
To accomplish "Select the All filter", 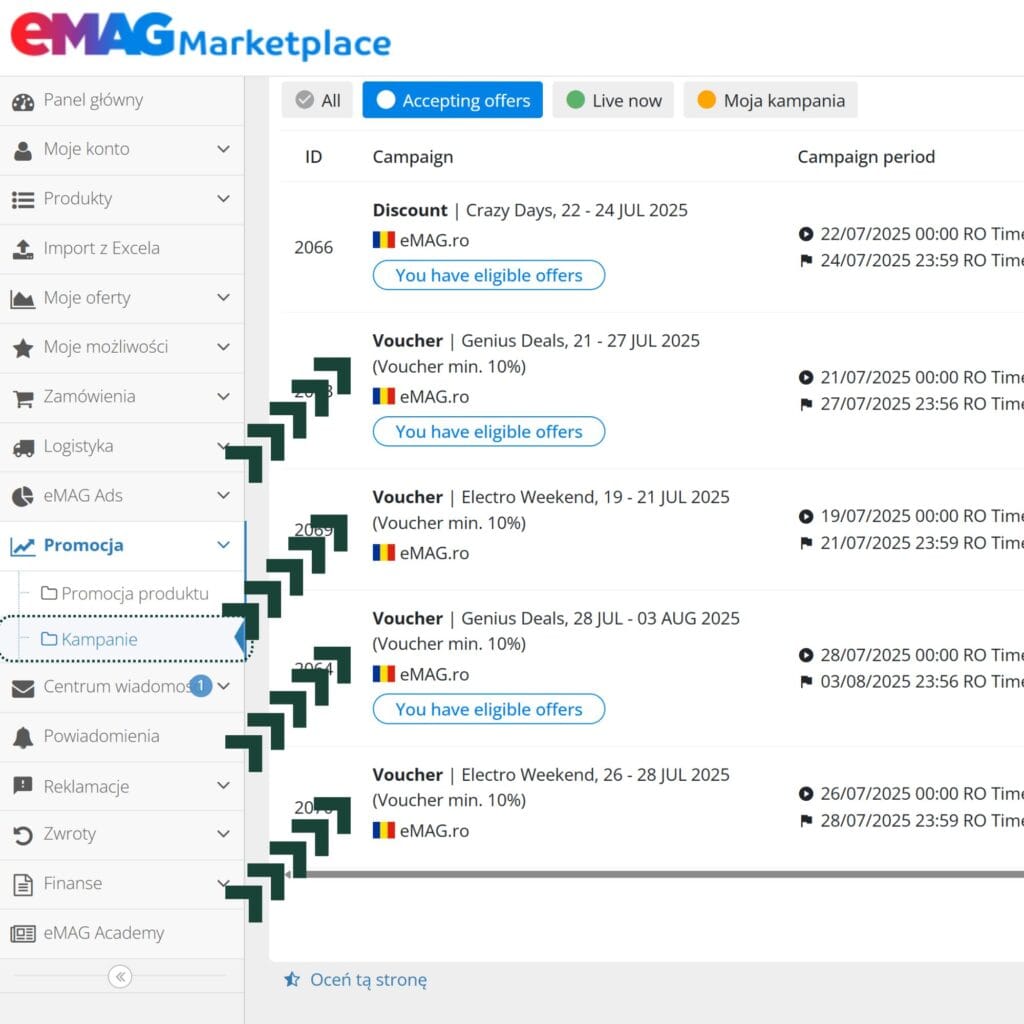I will coord(317,100).
